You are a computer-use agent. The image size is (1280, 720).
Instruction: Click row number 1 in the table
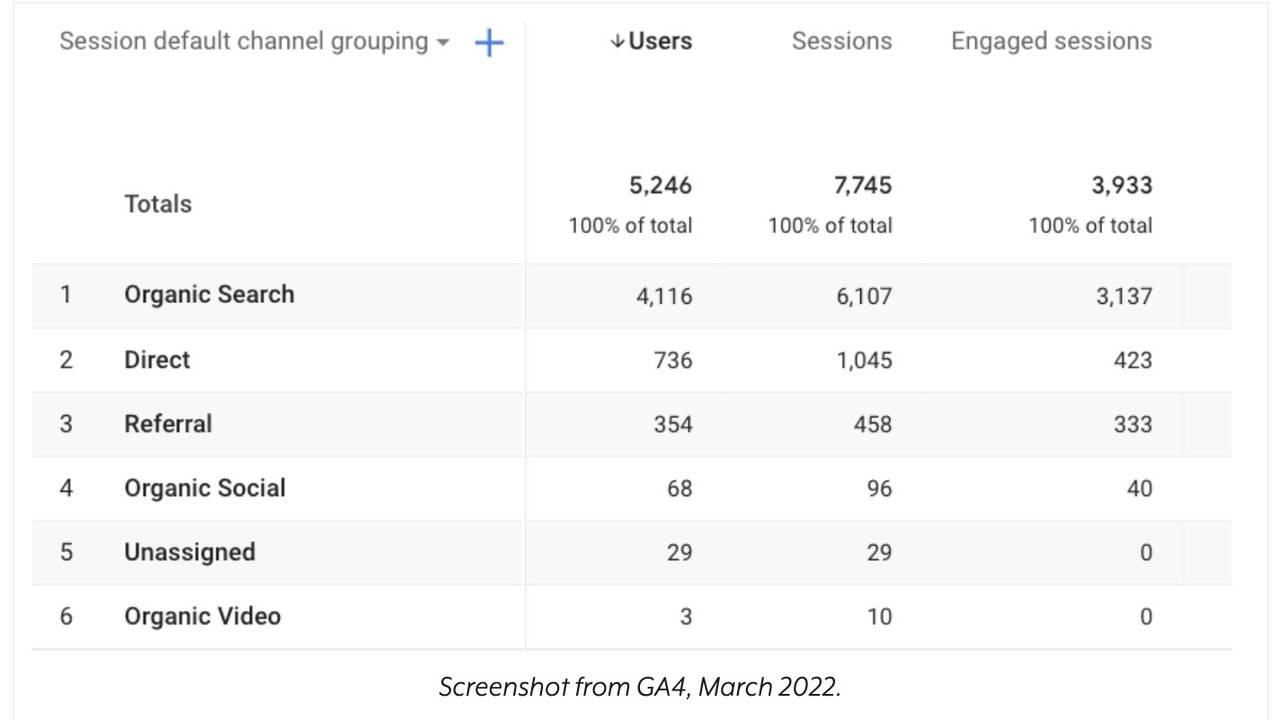(x=66, y=294)
